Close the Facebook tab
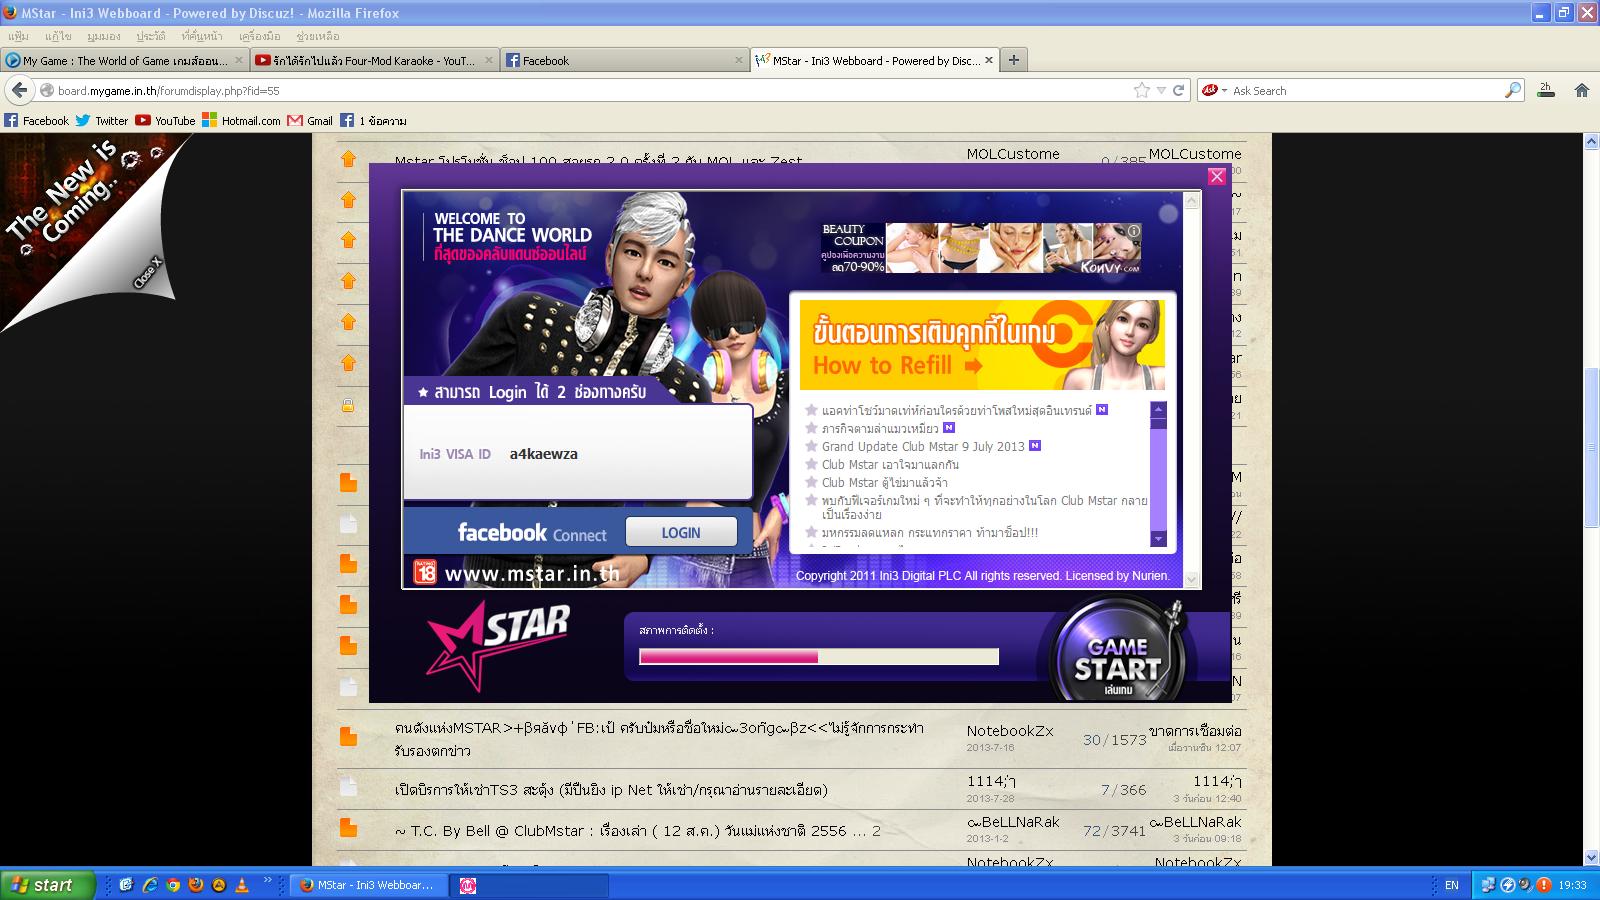Image resolution: width=1600 pixels, height=900 pixels. (x=739, y=60)
